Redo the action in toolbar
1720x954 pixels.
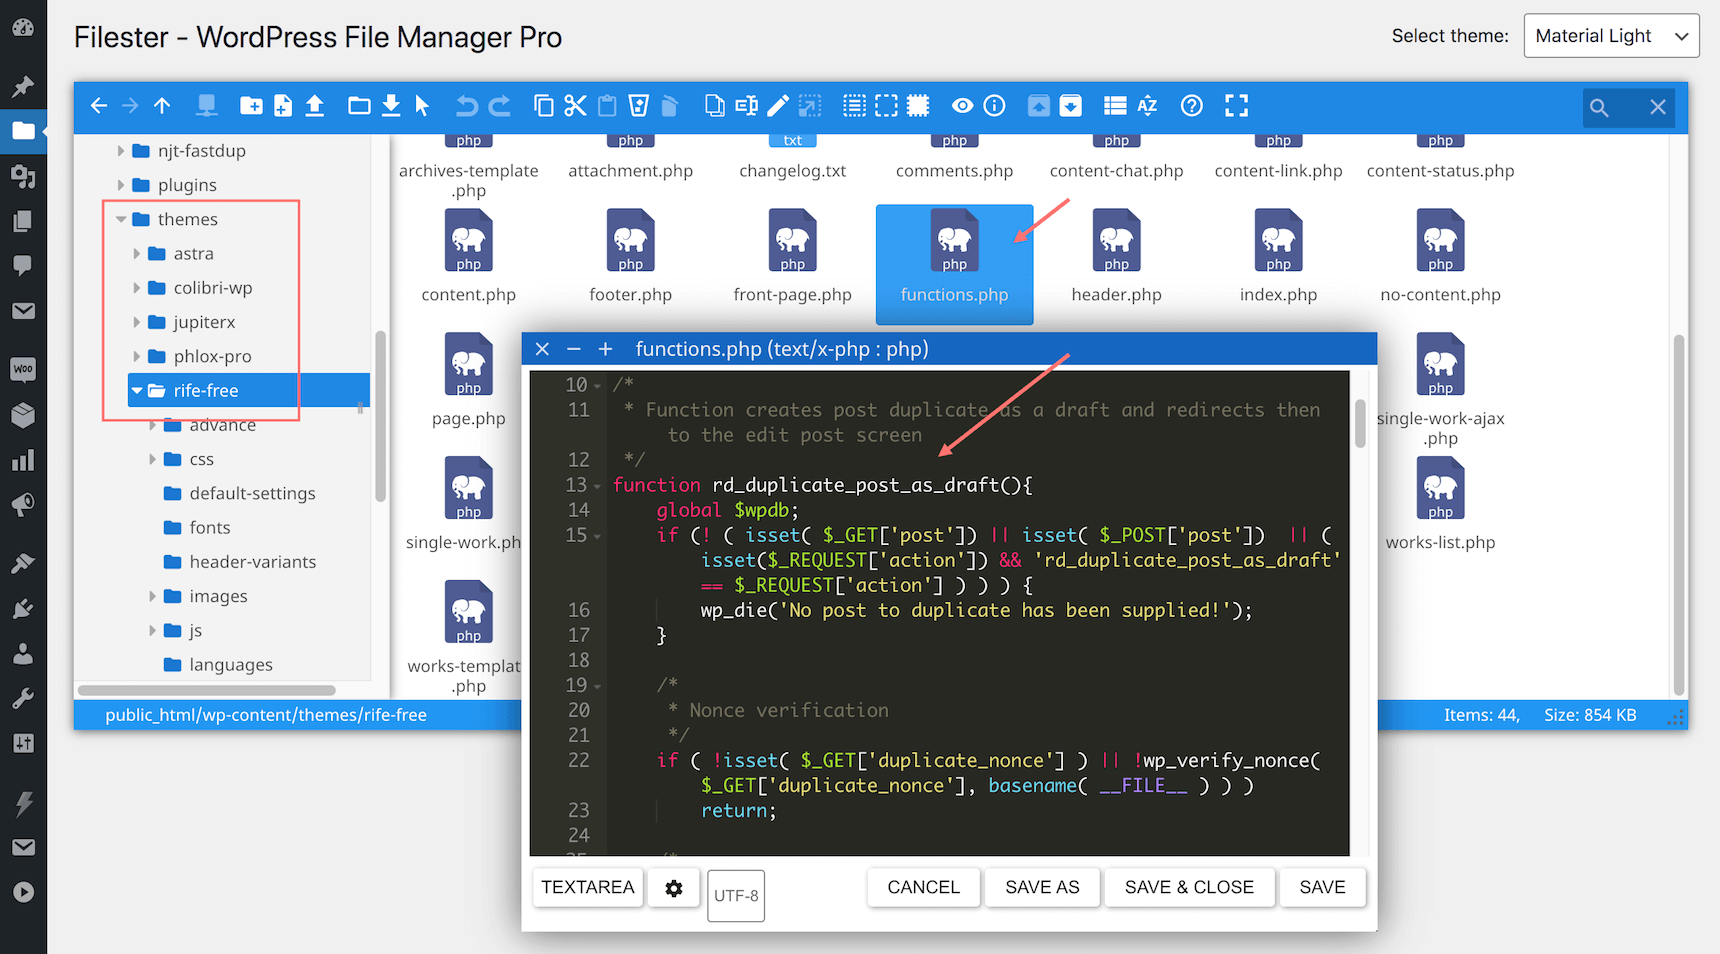499,106
